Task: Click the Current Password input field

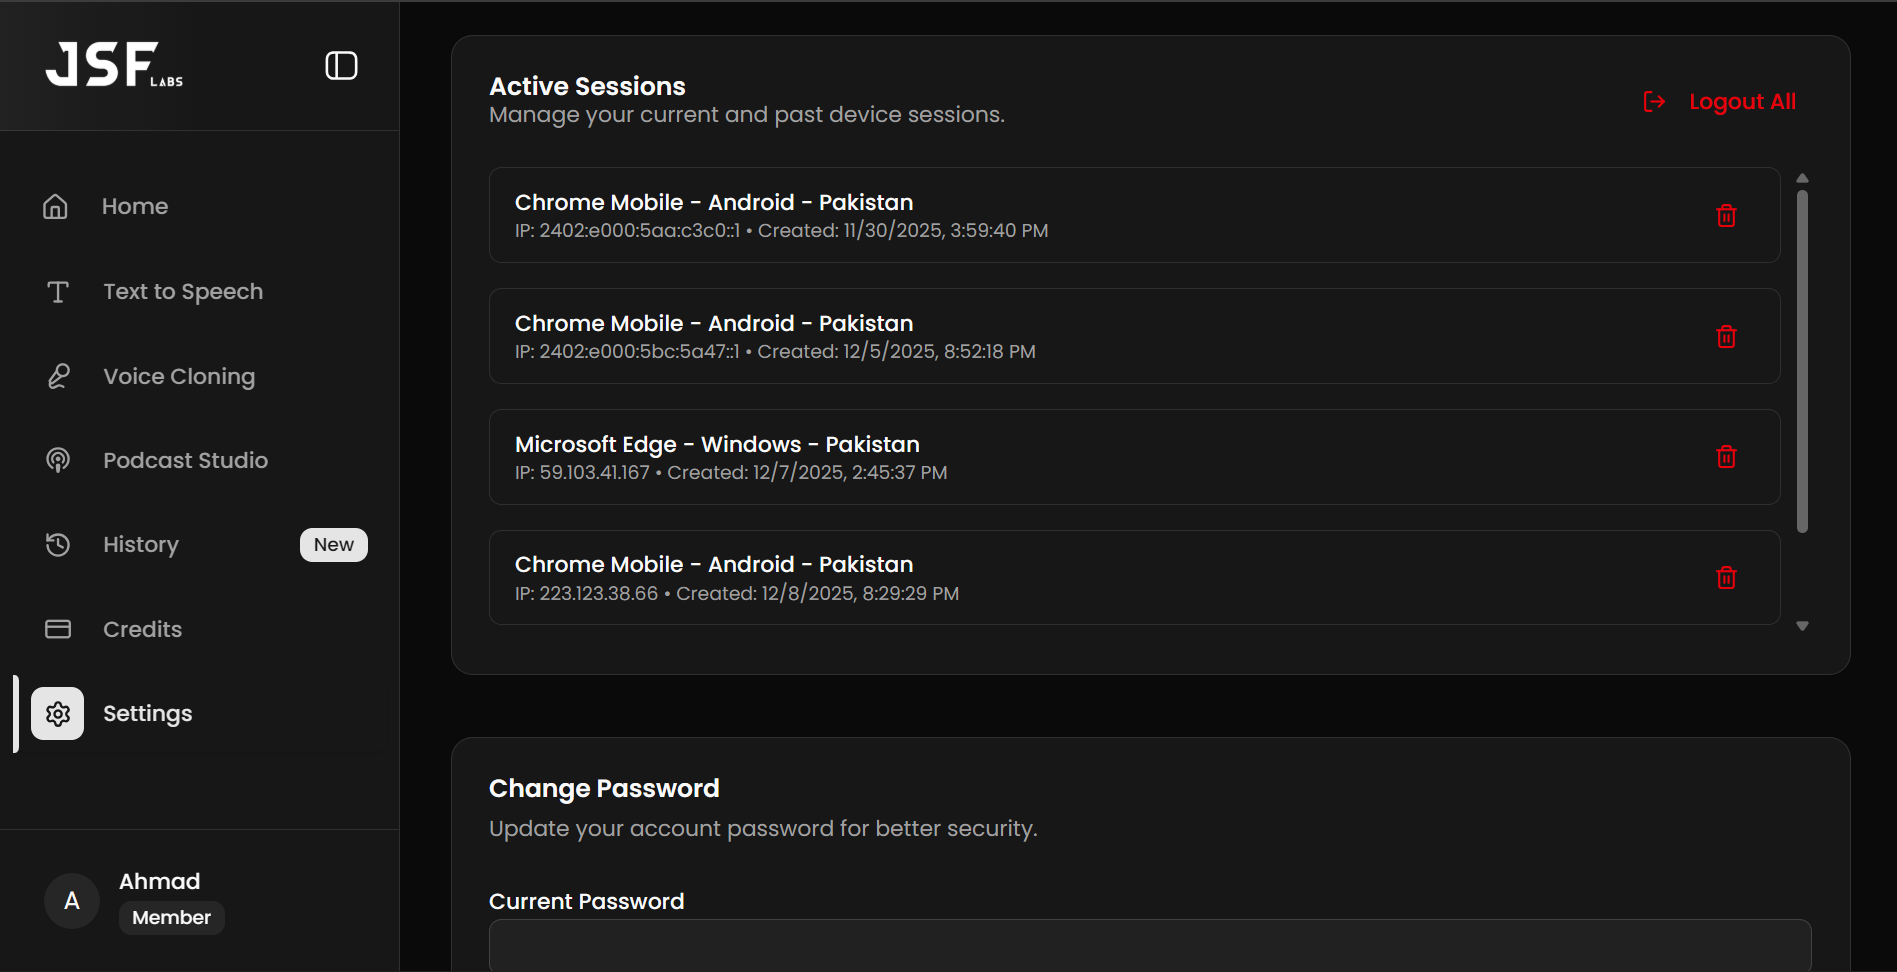Action: click(x=1150, y=945)
